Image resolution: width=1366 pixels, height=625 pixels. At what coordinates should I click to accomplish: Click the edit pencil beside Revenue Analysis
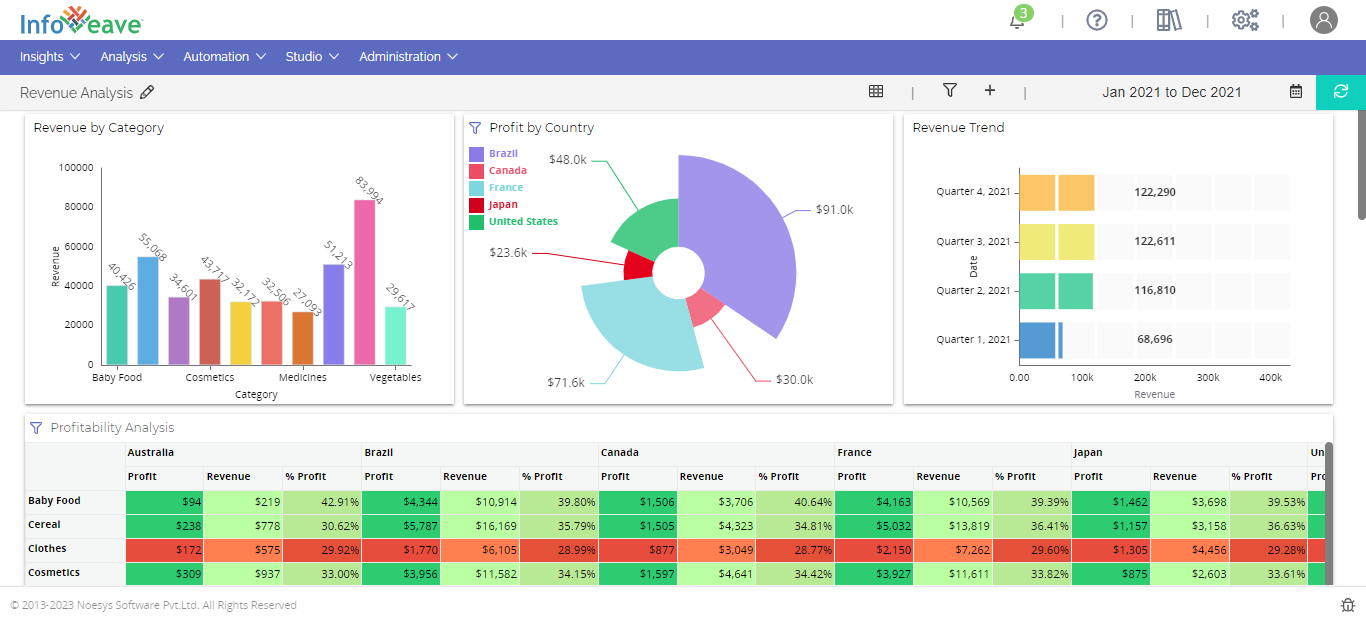[x=147, y=92]
